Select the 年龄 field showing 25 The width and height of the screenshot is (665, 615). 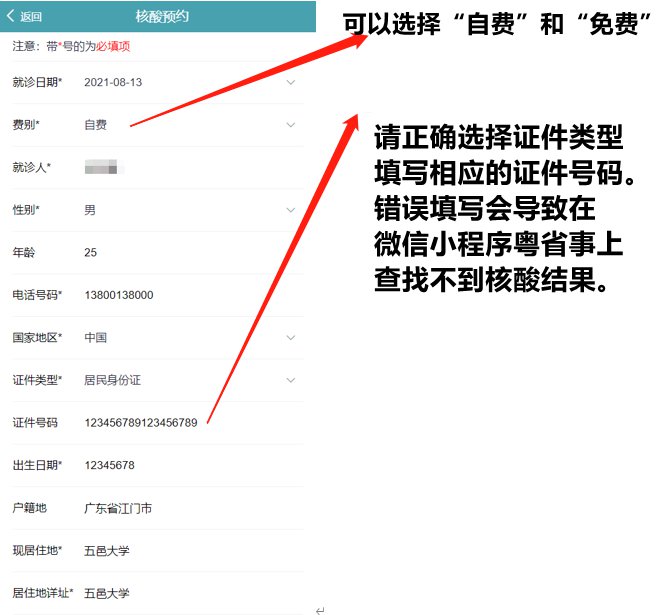pos(91,252)
